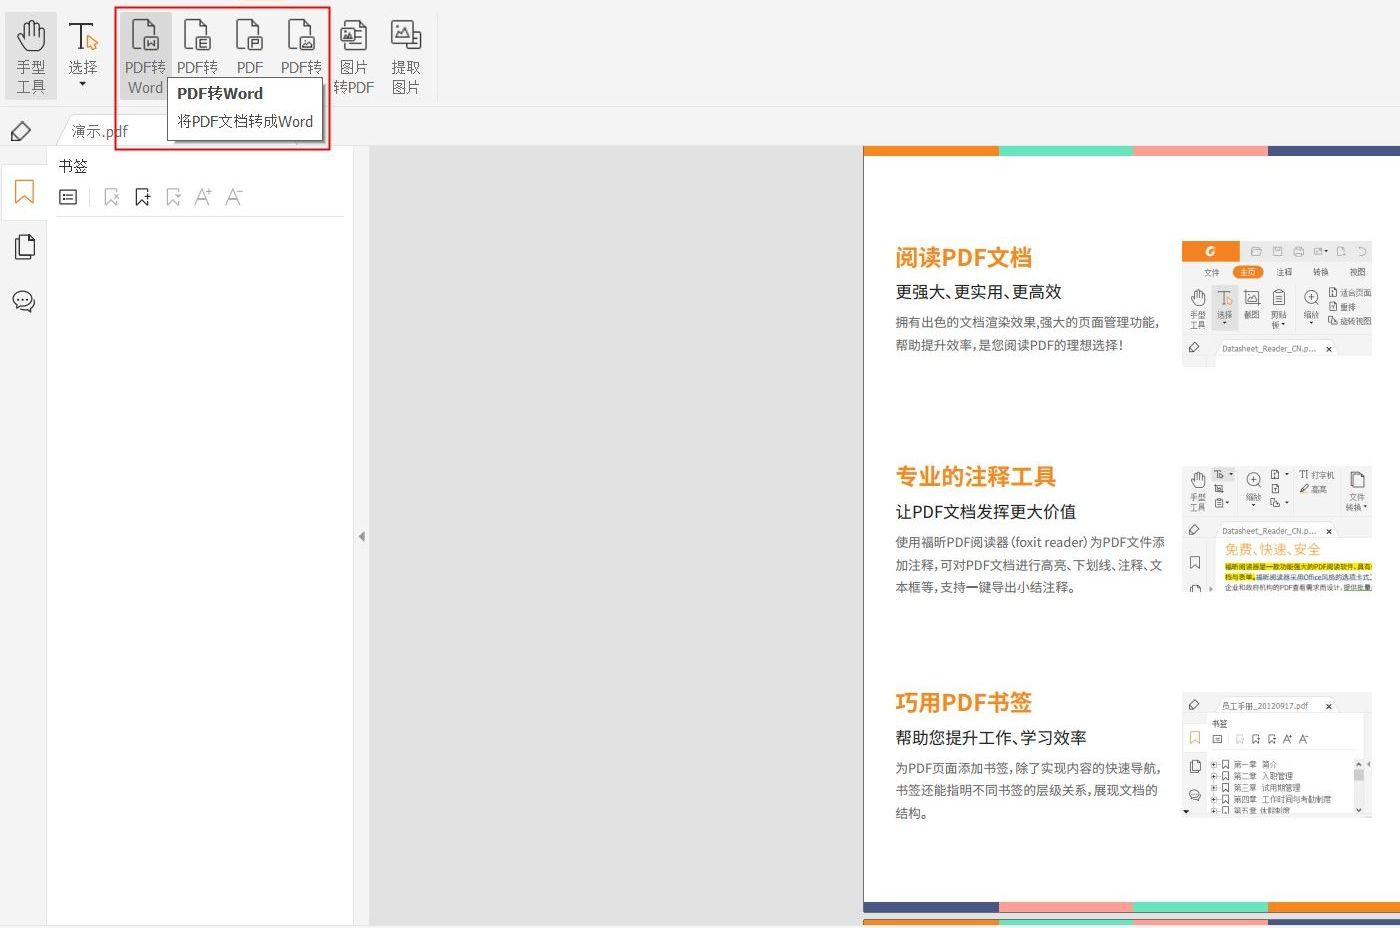
Task: Add a new bookmark in the 书签 panel
Action: 143,196
